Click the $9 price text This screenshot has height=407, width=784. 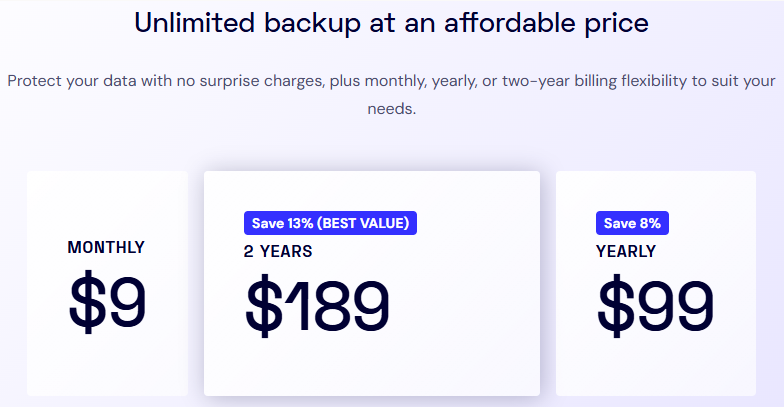pyautogui.click(x=108, y=302)
